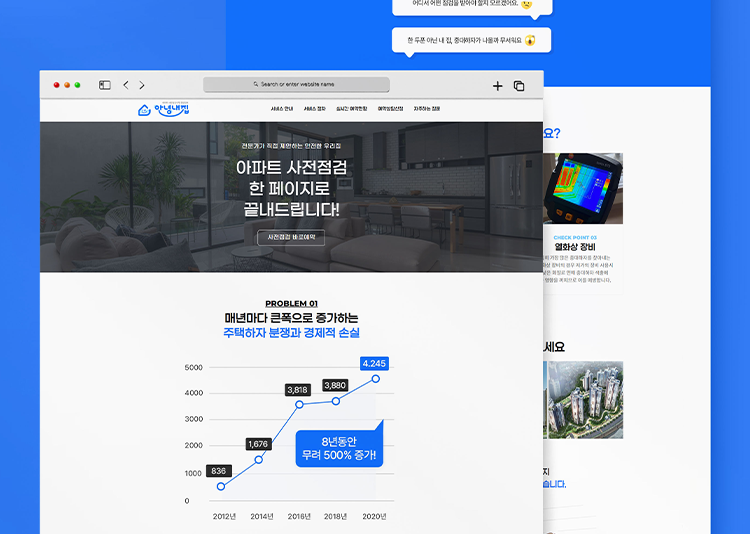The height and width of the screenshot is (534, 750).
Task: Click the 2018 data point on chart
Action: pyautogui.click(x=336, y=401)
